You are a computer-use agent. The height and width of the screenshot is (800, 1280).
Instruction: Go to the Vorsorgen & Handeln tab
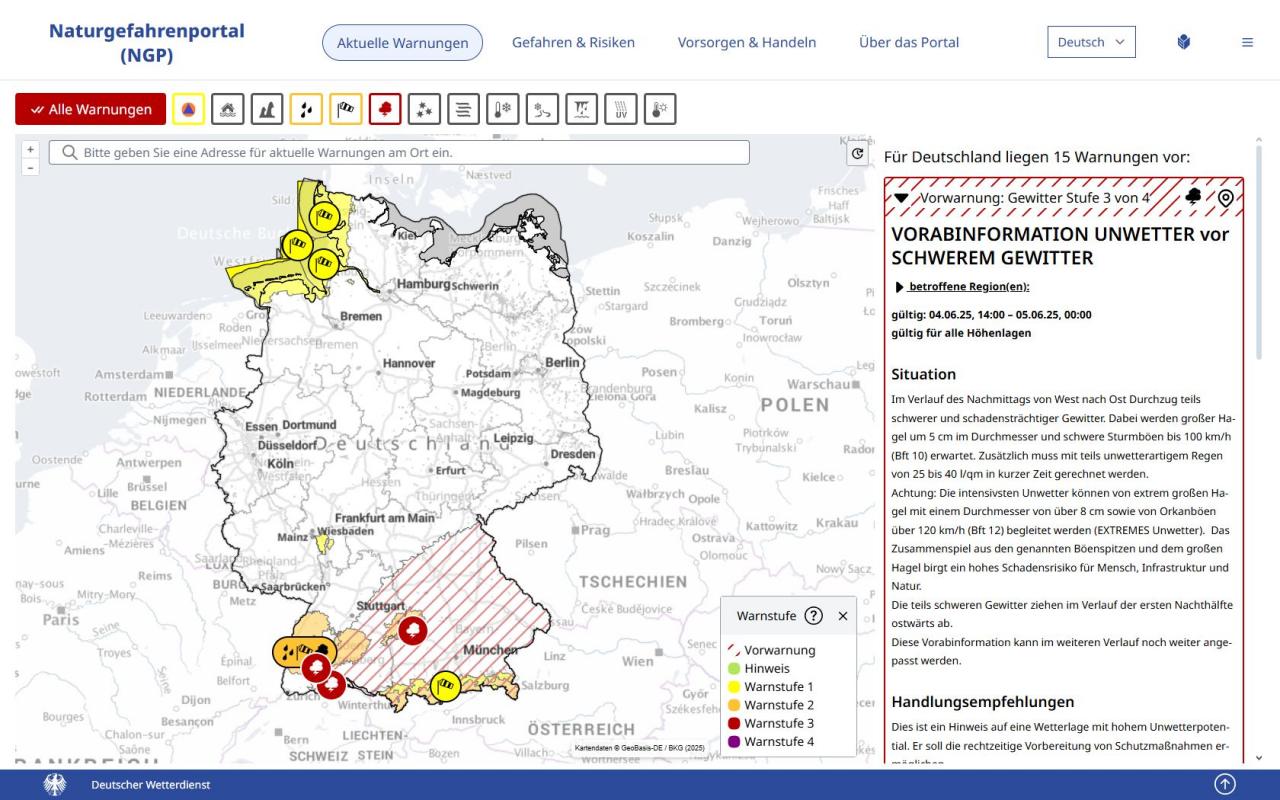(x=747, y=42)
